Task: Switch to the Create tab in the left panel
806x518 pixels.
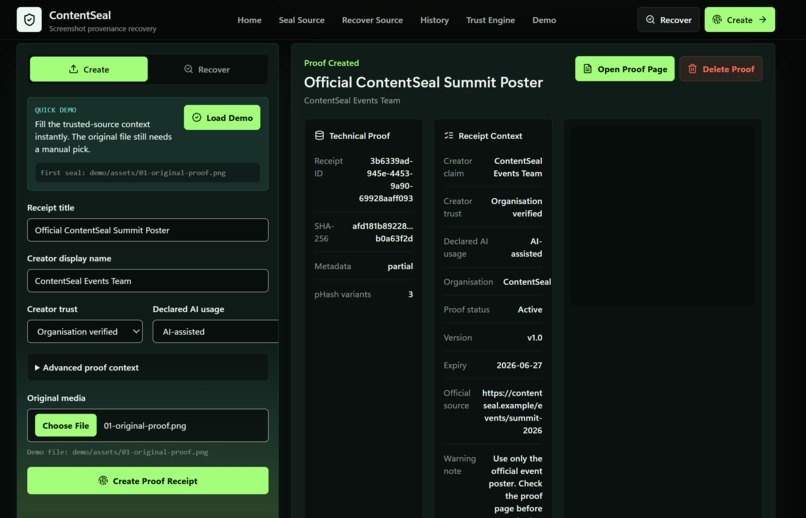Action: (88, 69)
